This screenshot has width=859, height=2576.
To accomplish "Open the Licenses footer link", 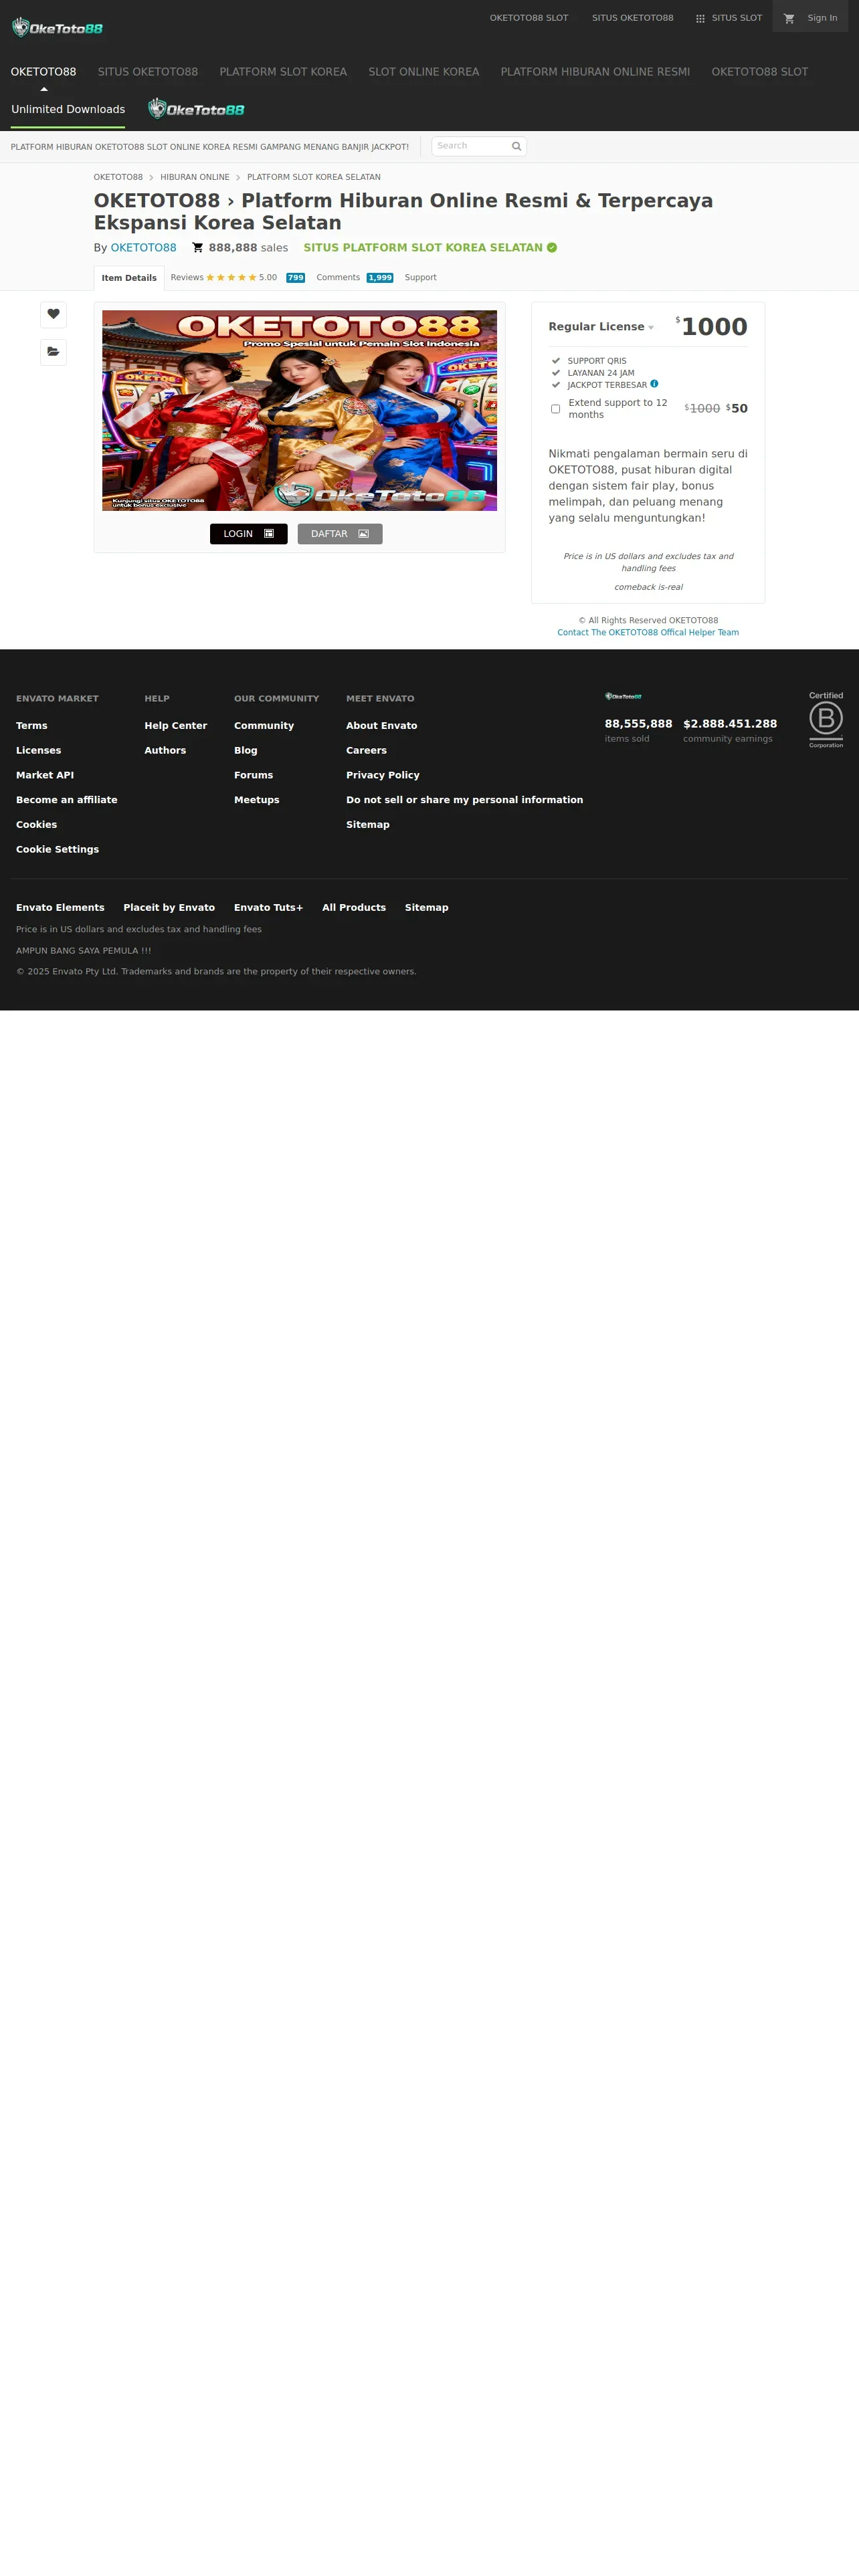I will (x=39, y=751).
